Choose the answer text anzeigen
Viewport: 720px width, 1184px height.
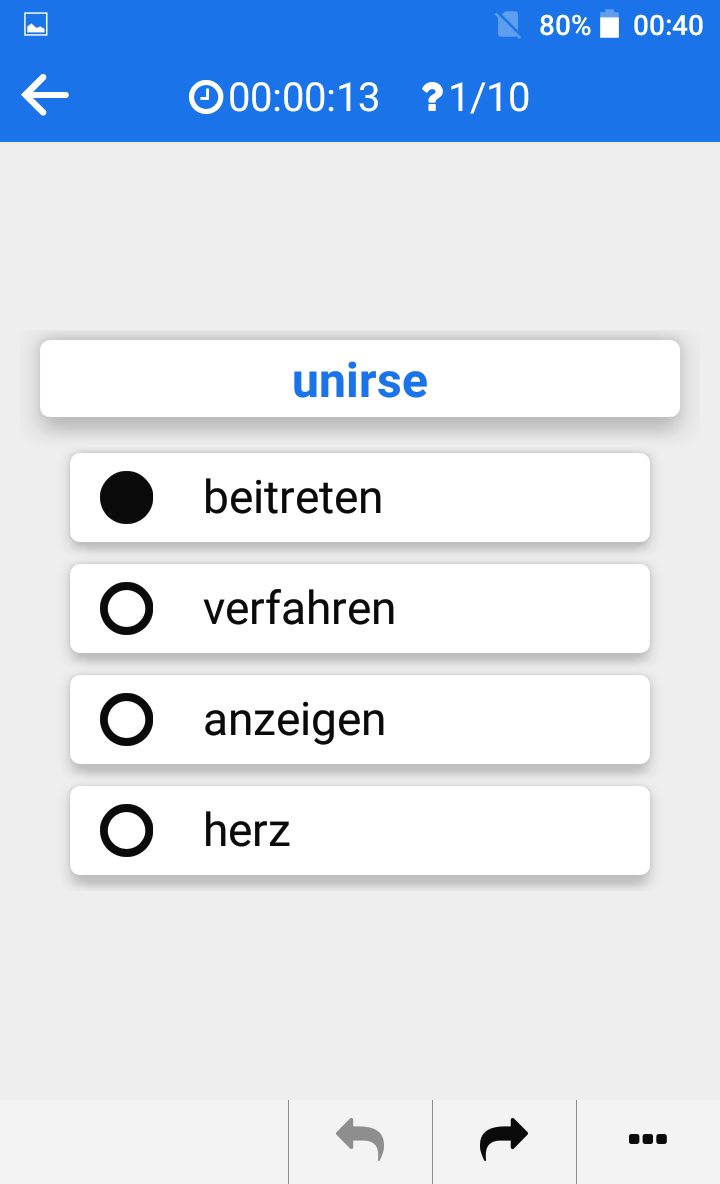coord(294,720)
